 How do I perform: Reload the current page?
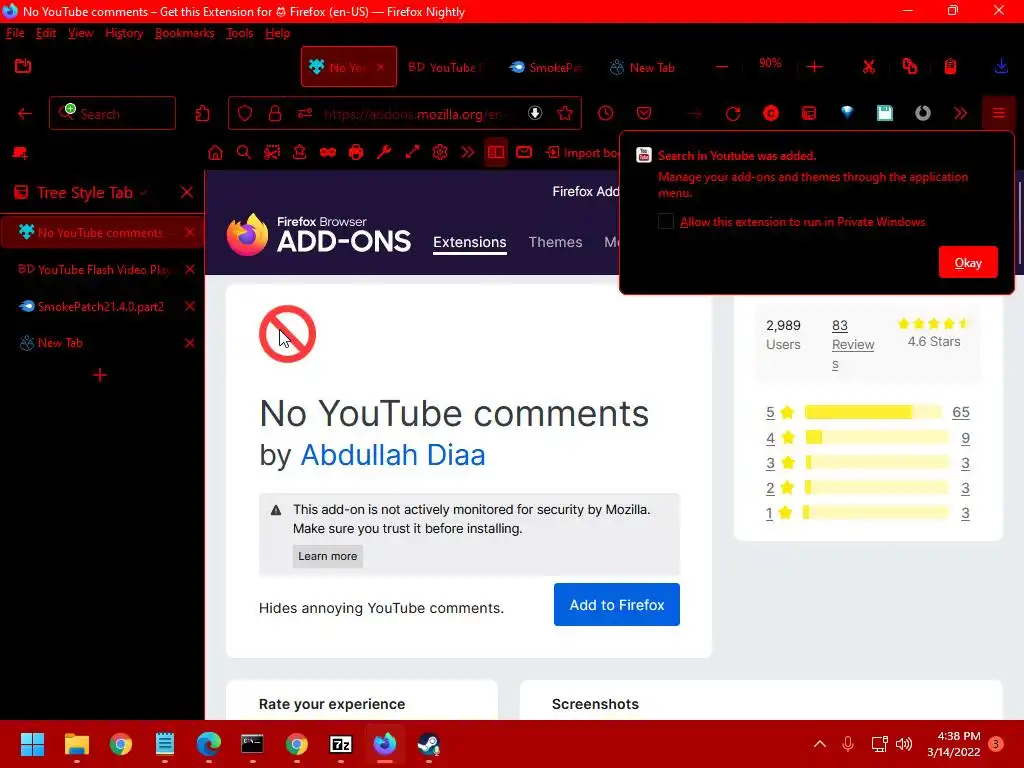[x=733, y=114]
